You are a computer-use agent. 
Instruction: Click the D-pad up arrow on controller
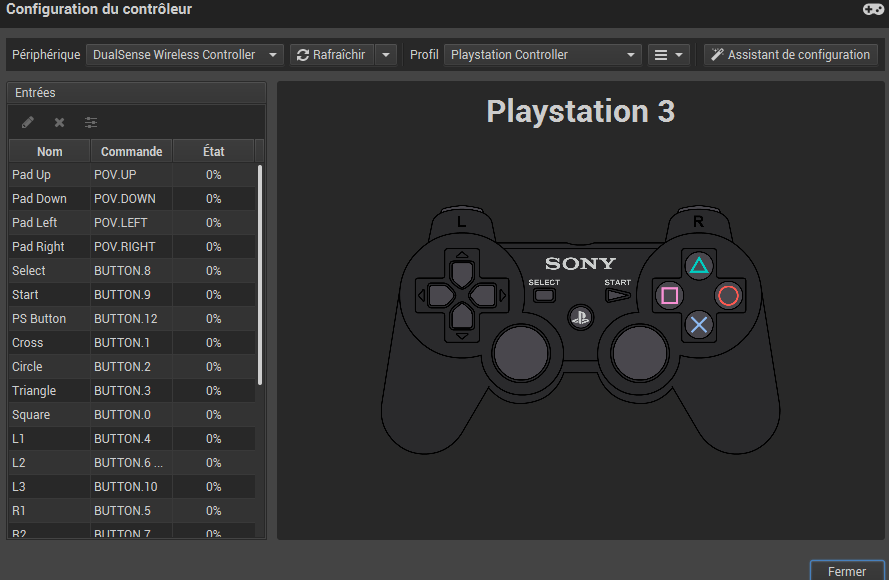point(462,274)
